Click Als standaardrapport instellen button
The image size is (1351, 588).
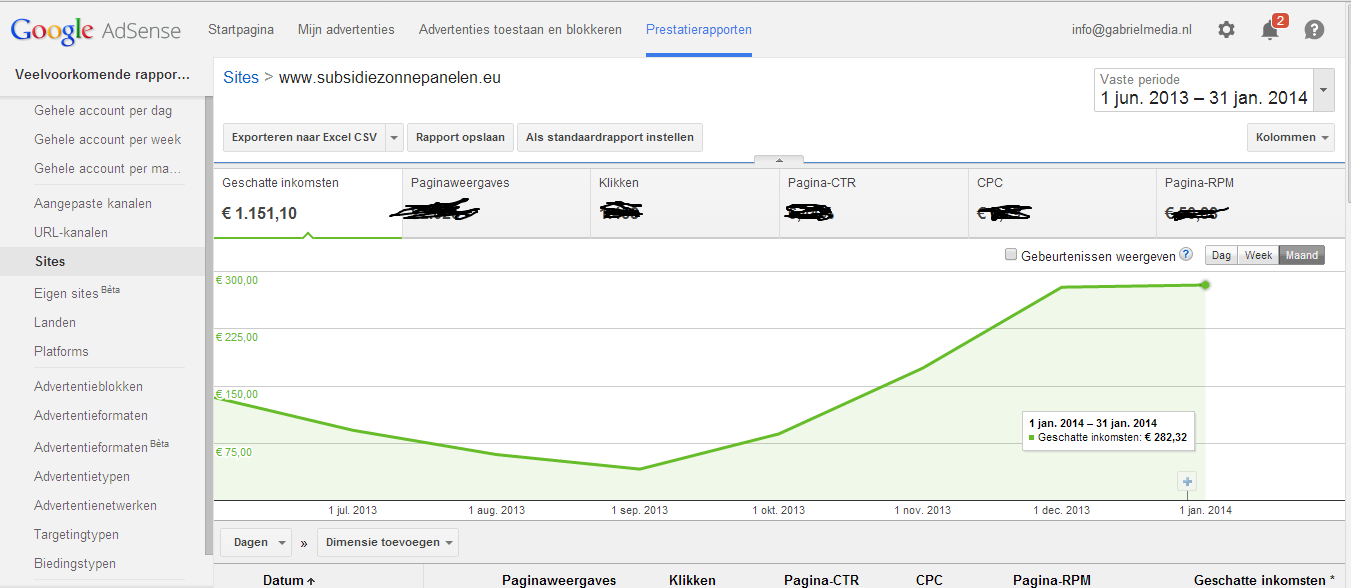tap(610, 138)
